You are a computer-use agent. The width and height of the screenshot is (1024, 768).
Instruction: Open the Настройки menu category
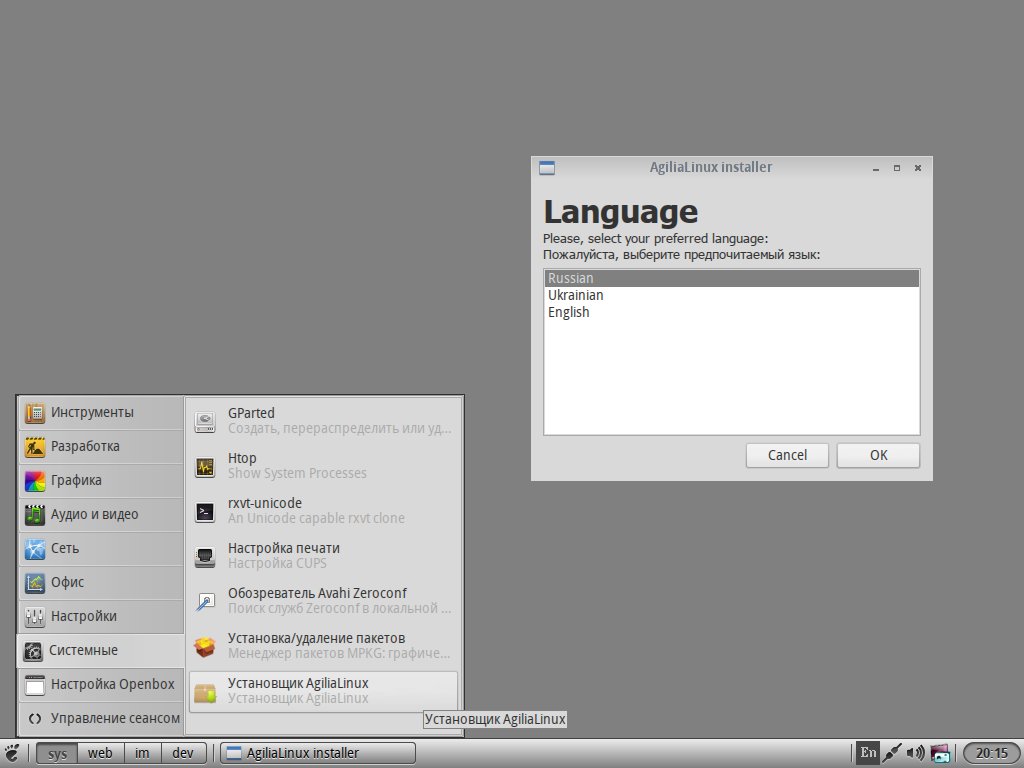[x=101, y=616]
